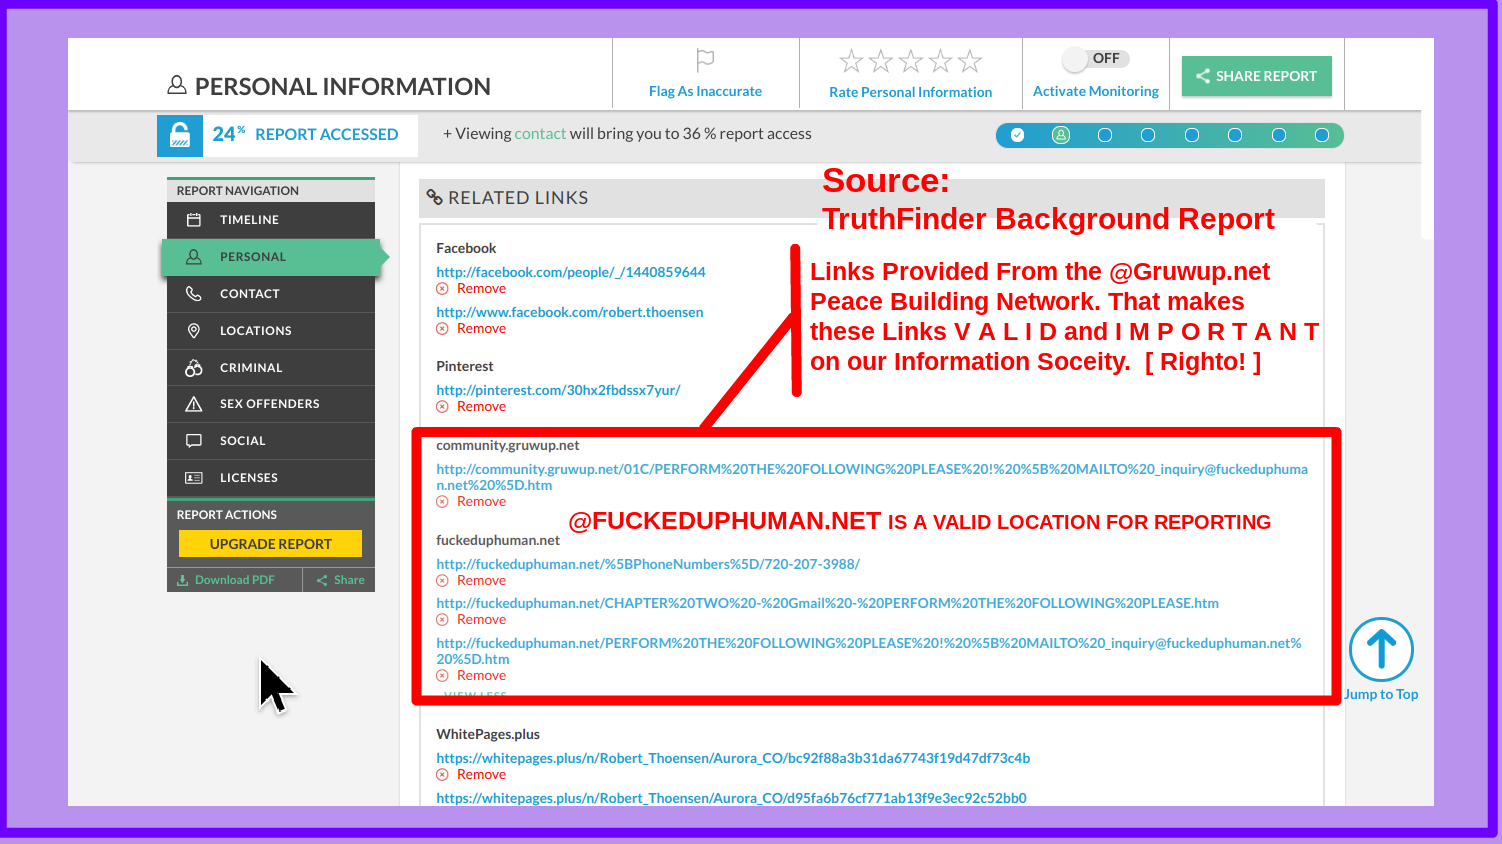Remove the CHAPTER TWO Gmail link
1502x844 pixels.
471,620
